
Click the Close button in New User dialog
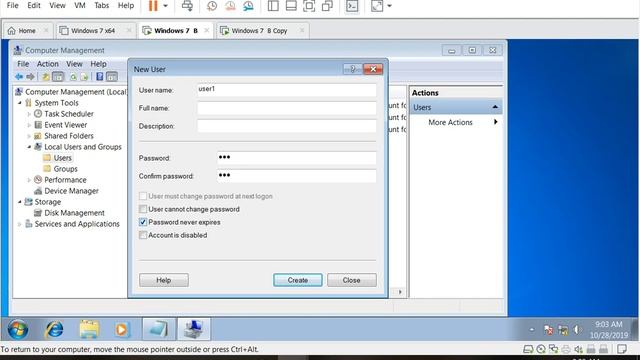(351, 280)
